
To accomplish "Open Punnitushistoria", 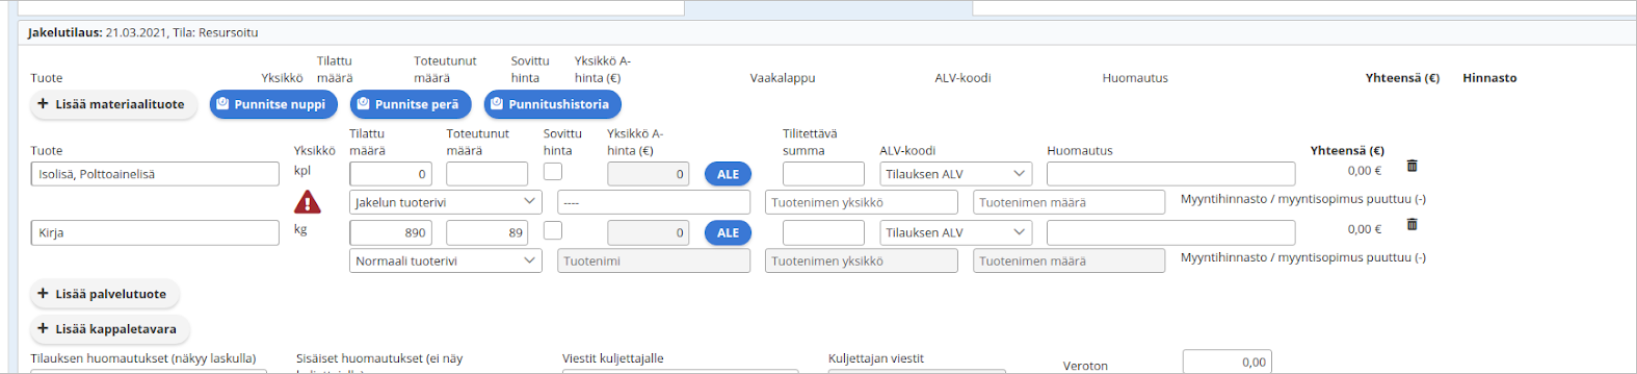I will click(x=552, y=104).
